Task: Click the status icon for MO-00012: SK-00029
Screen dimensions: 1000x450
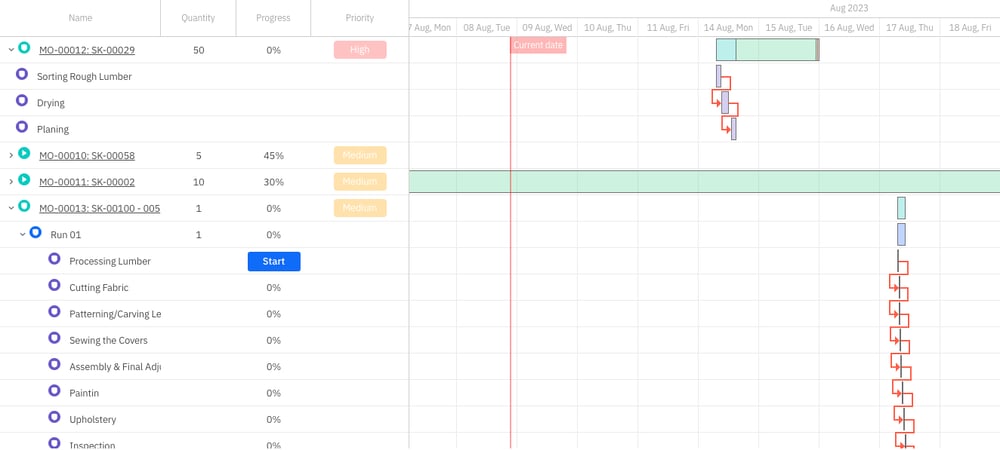Action: [24, 49]
